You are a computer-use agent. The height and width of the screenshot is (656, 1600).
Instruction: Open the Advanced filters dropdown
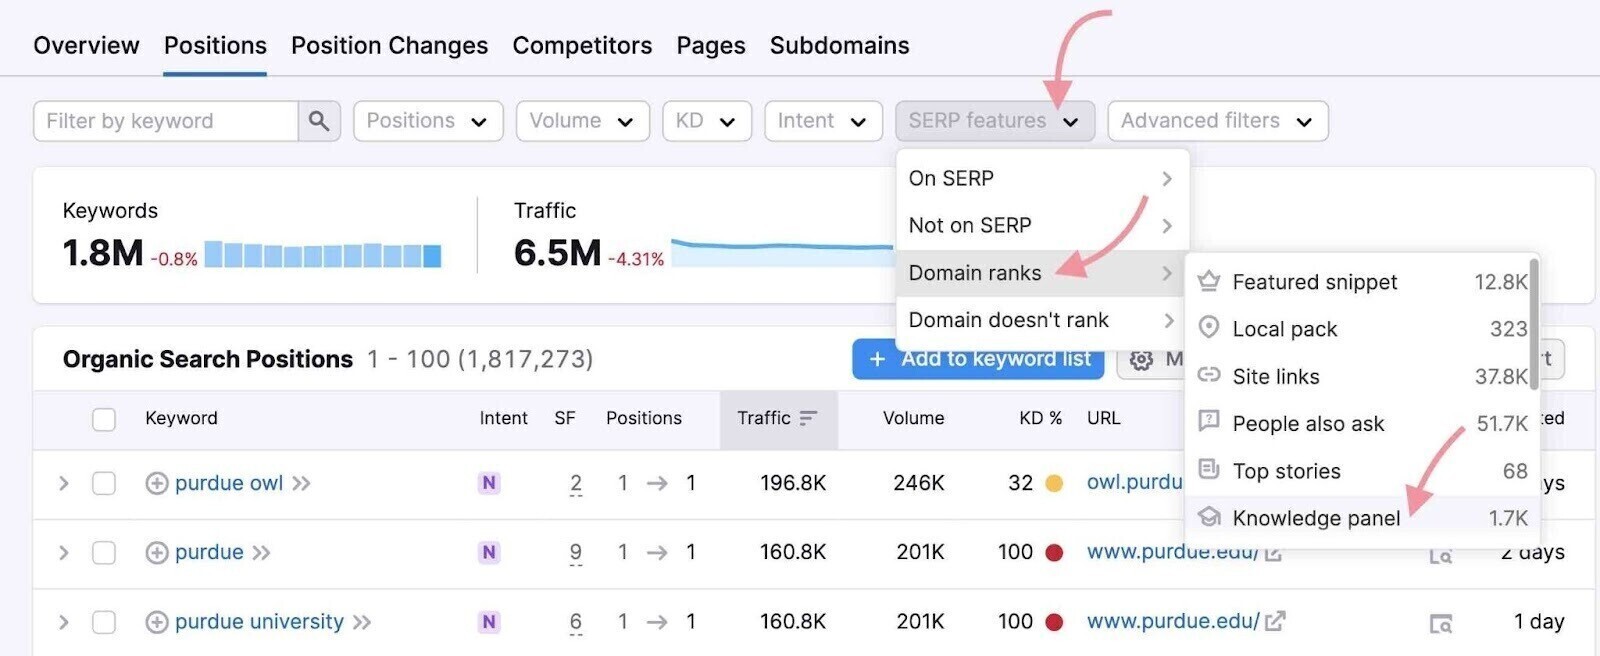coord(1217,121)
